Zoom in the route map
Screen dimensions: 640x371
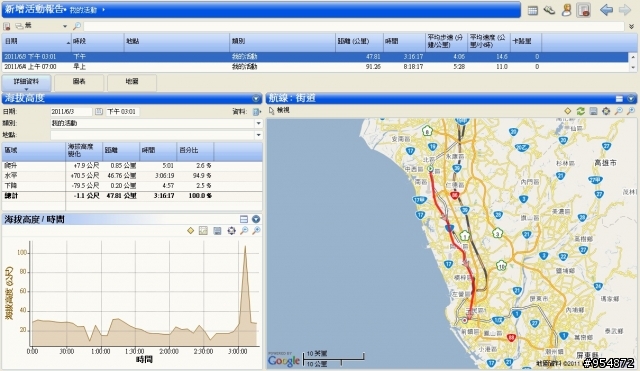click(631, 111)
